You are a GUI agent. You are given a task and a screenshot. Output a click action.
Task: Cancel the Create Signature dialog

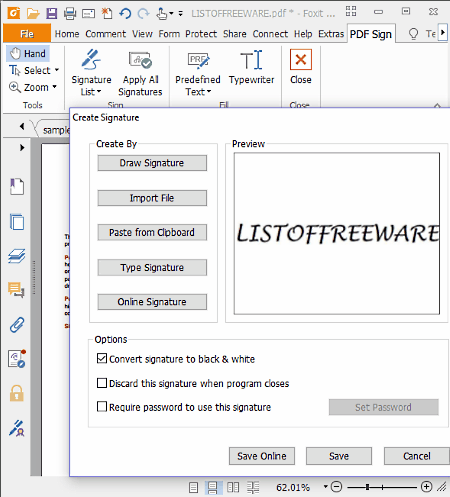[x=417, y=456]
